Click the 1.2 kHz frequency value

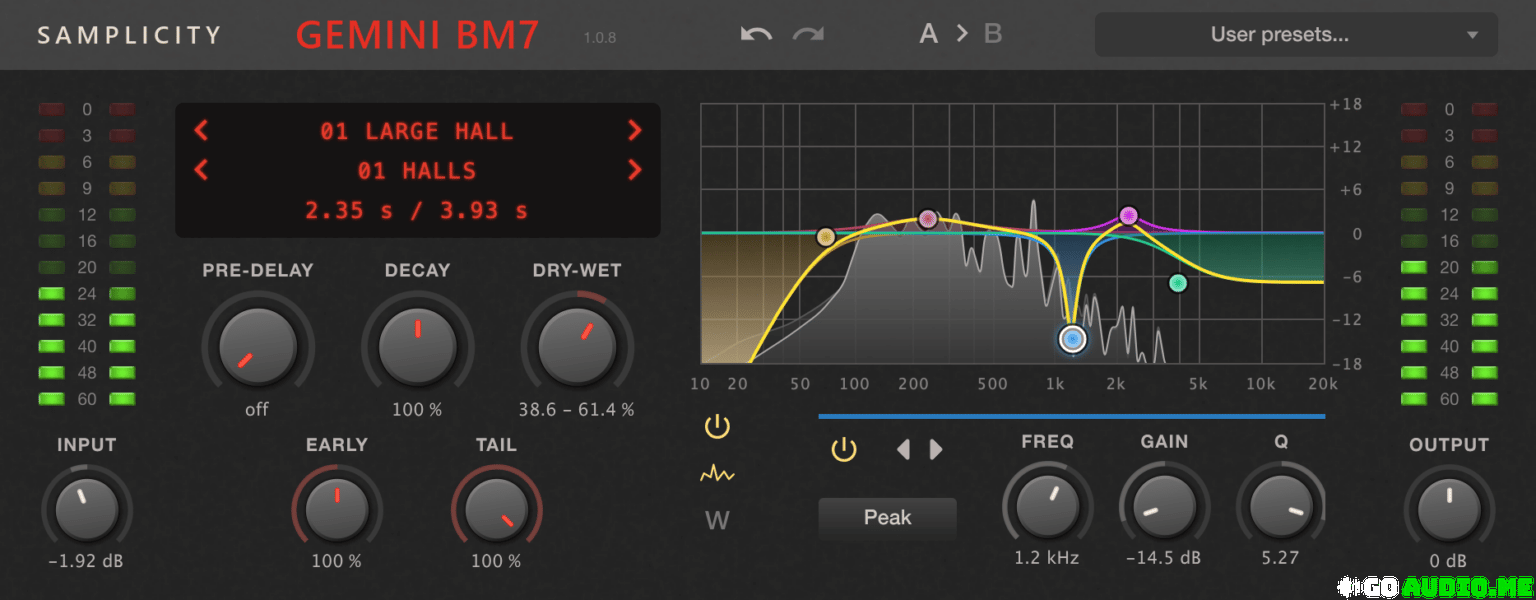tap(1047, 558)
